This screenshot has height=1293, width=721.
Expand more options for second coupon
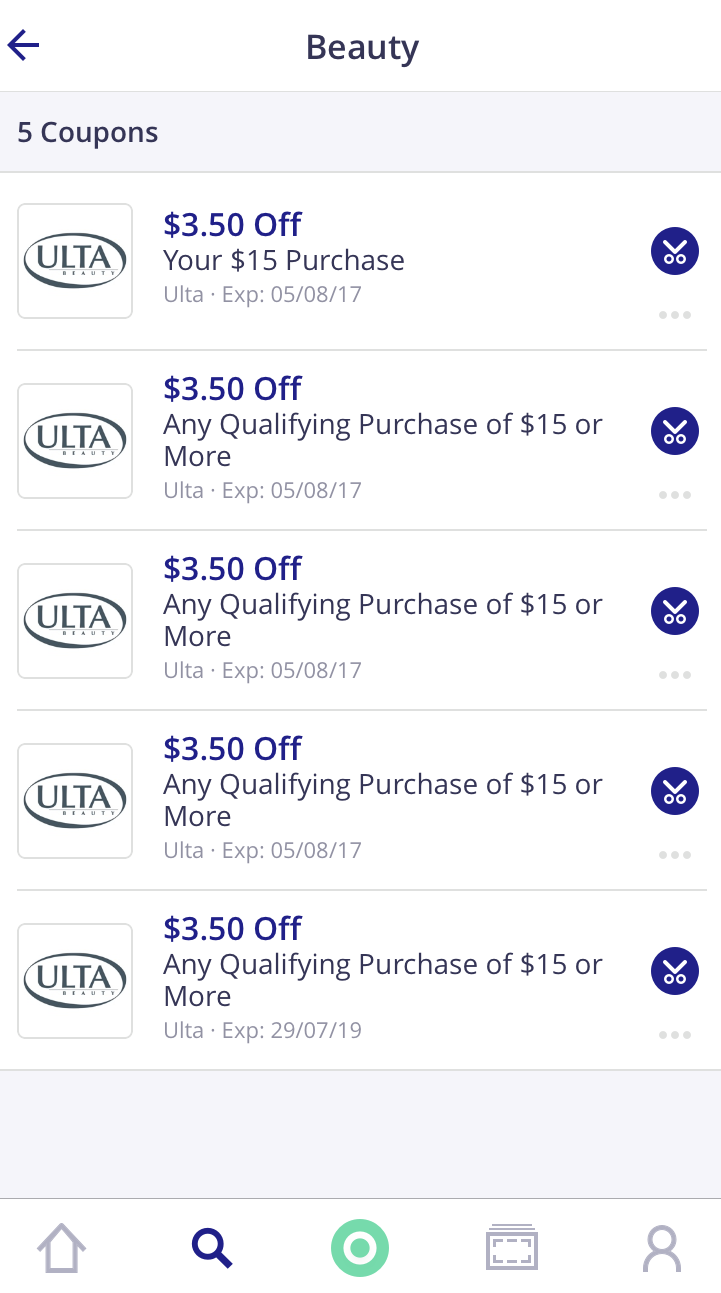675,495
